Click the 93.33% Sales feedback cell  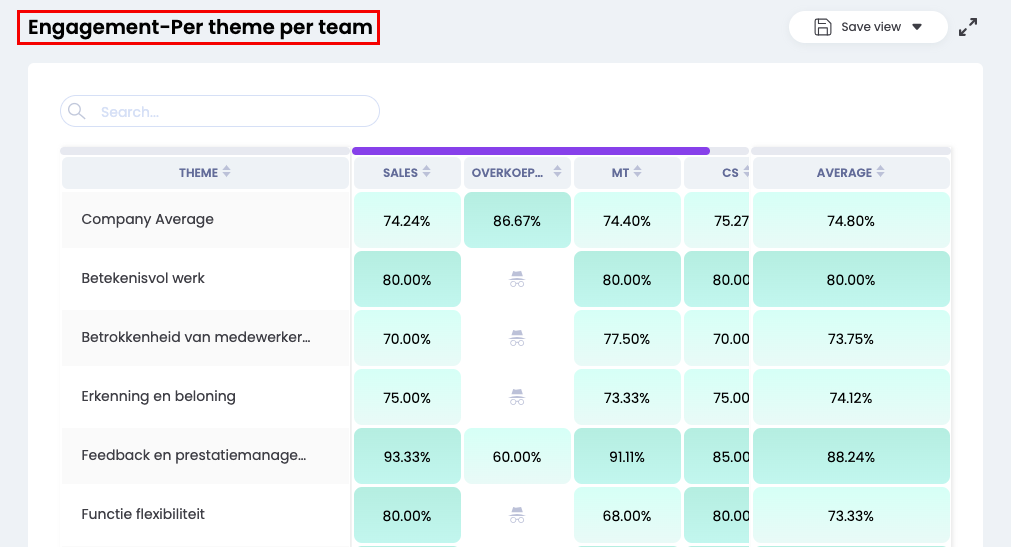pos(407,457)
